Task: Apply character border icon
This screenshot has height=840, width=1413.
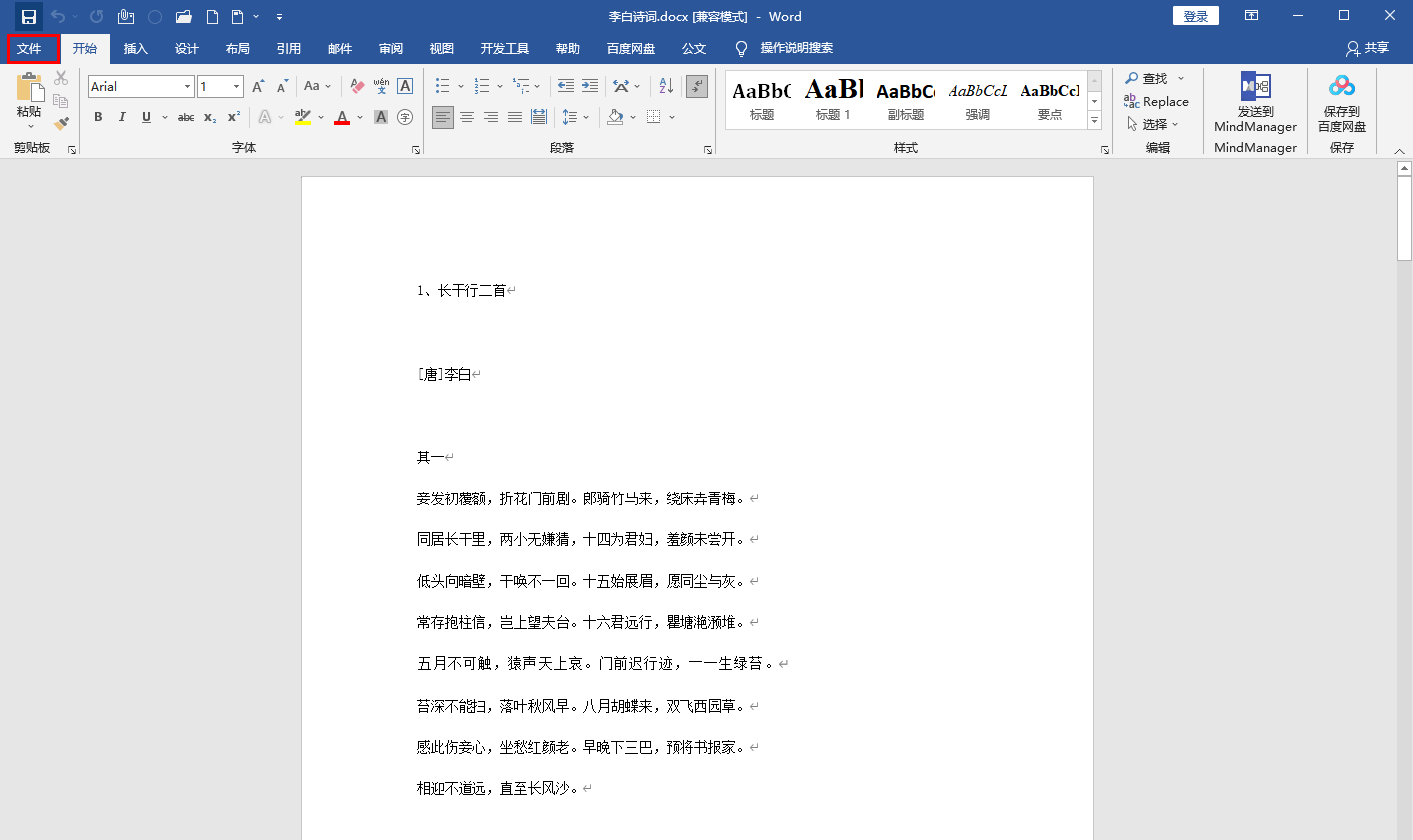Action: (x=405, y=86)
